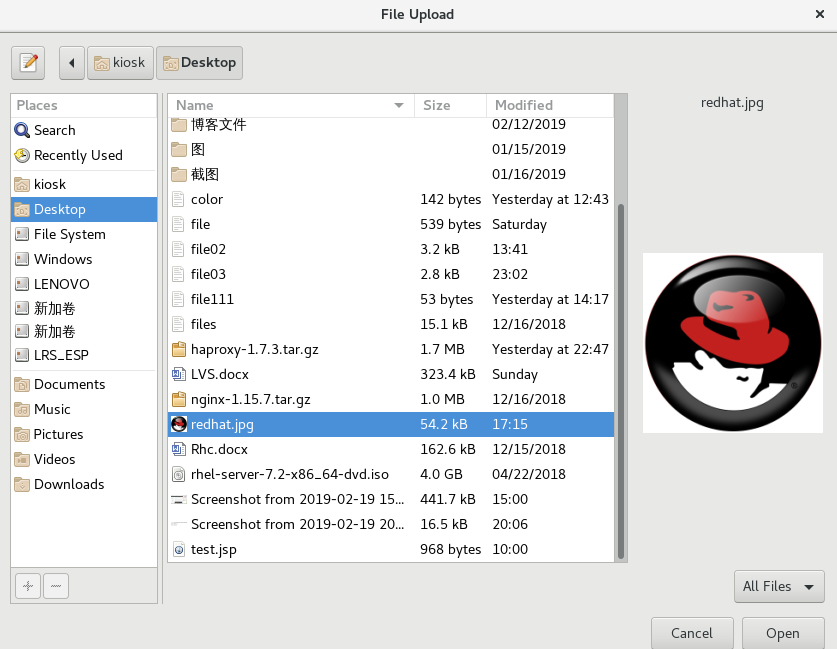
Task: Sort by Modified column header
Action: click(x=550, y=106)
